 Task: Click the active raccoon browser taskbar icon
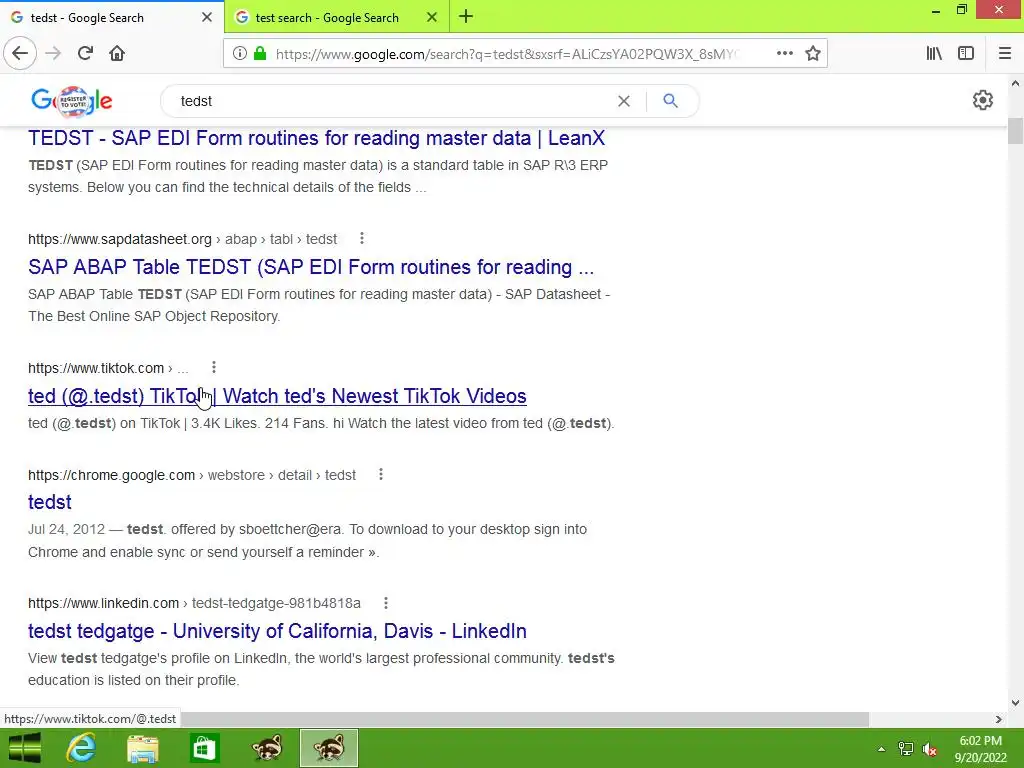[328, 748]
